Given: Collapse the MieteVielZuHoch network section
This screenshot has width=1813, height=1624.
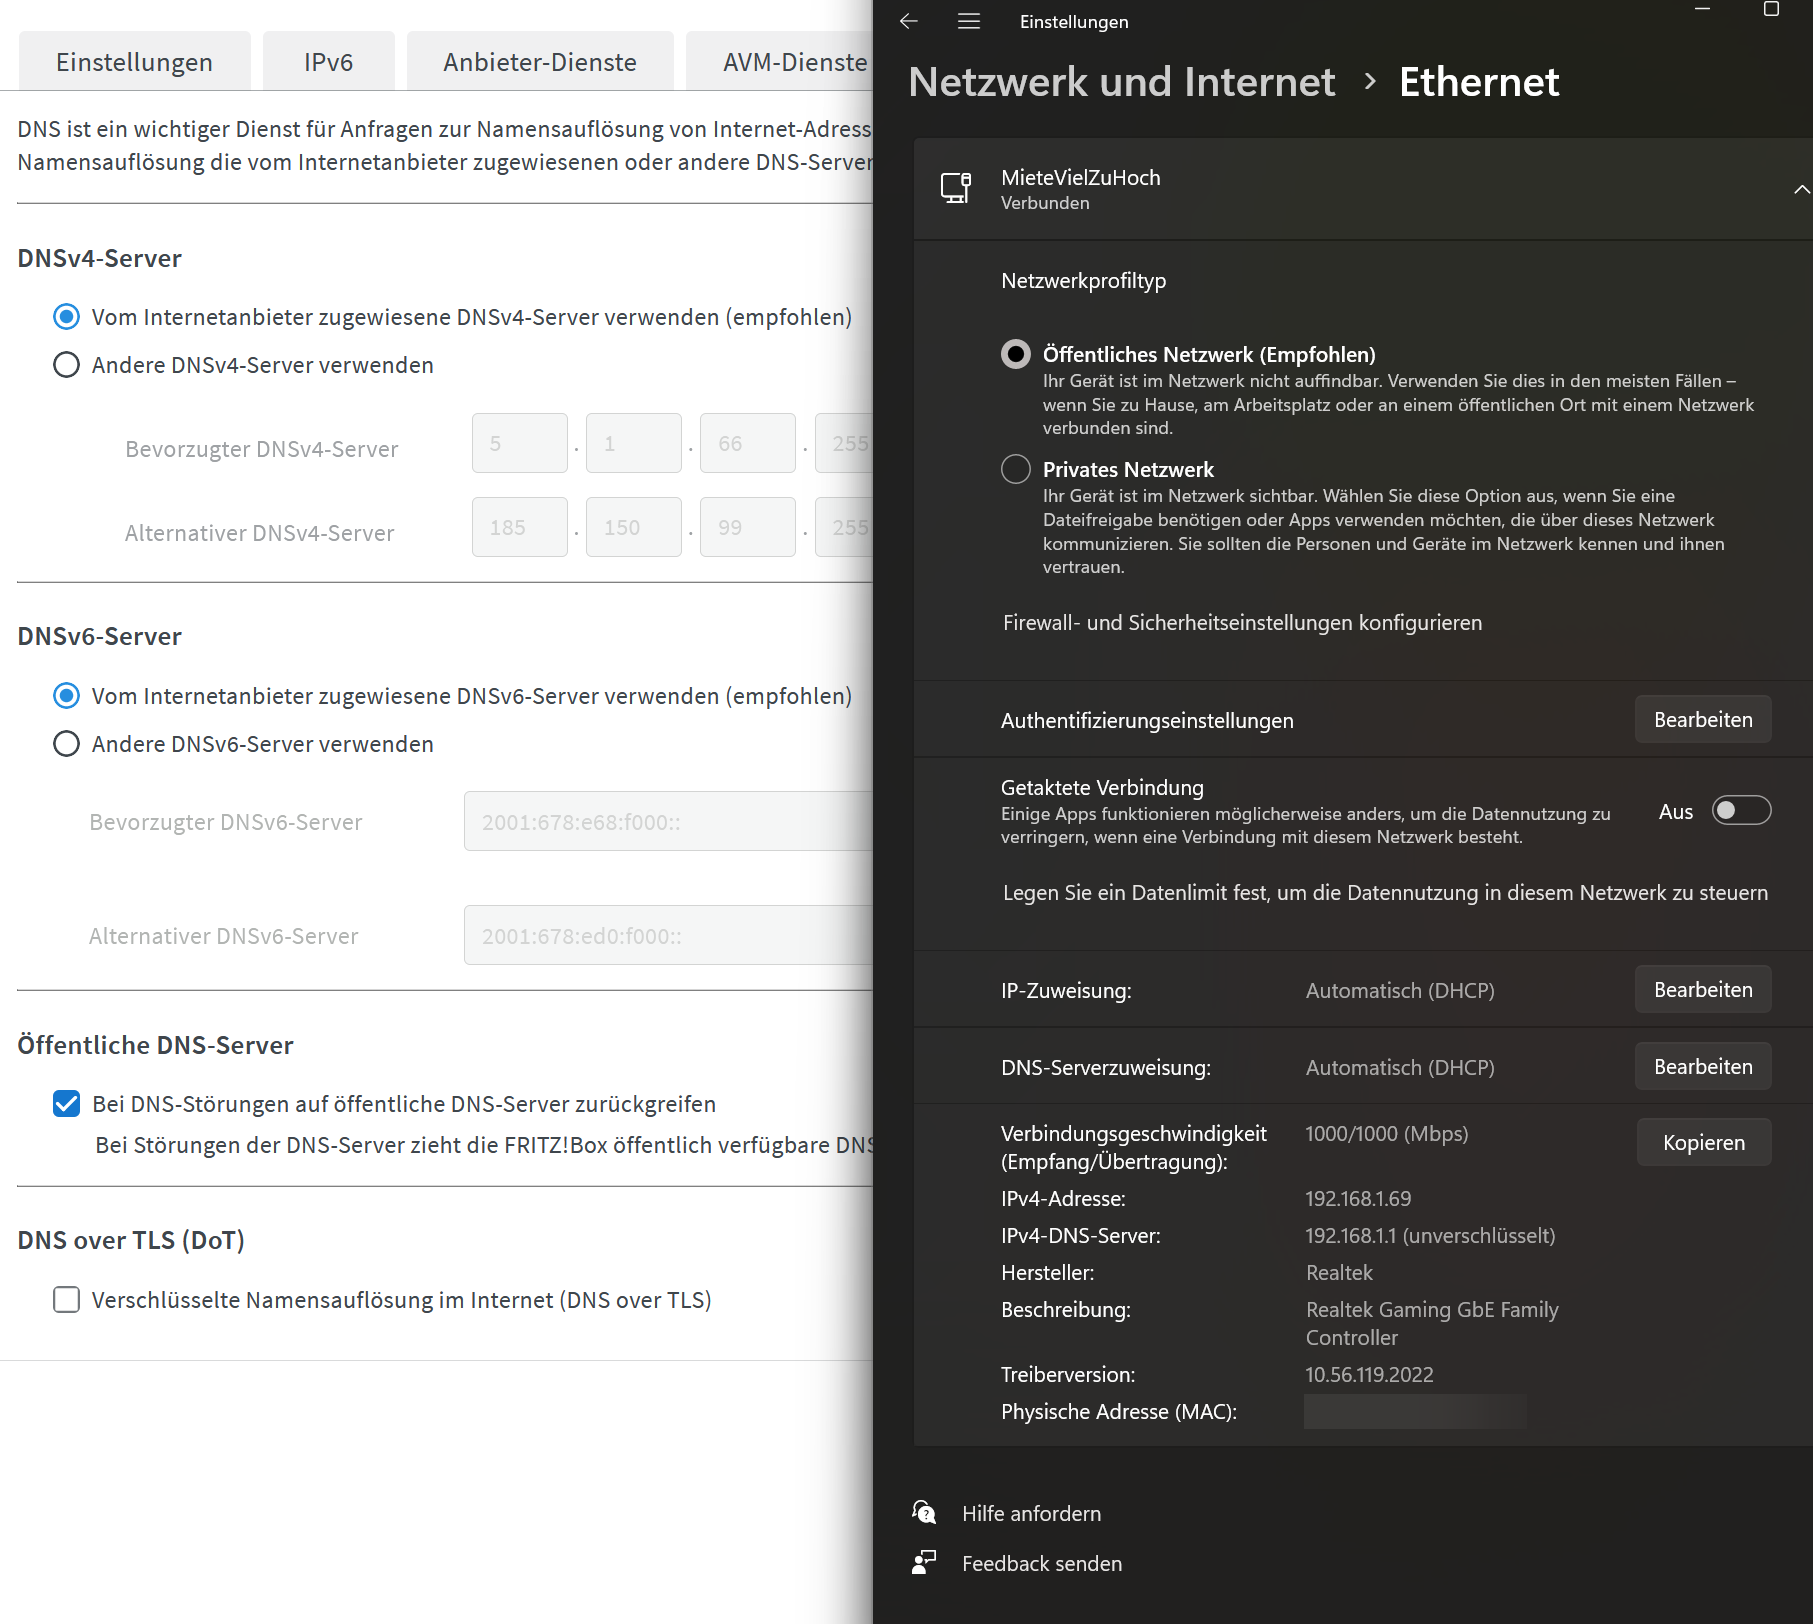Looking at the screenshot, I should tap(1800, 189).
